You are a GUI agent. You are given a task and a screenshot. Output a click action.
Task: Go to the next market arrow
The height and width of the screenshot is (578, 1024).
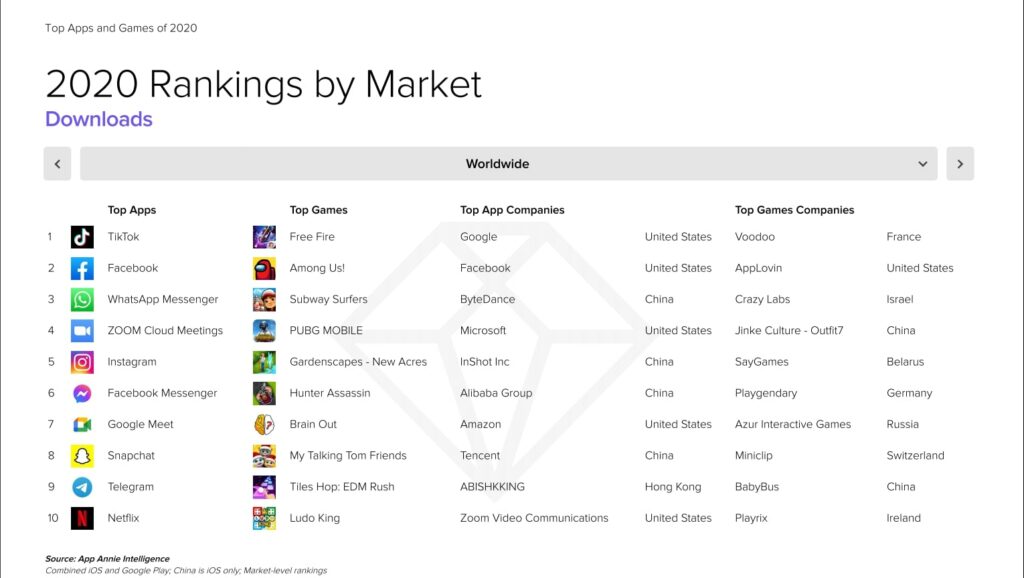pos(960,164)
